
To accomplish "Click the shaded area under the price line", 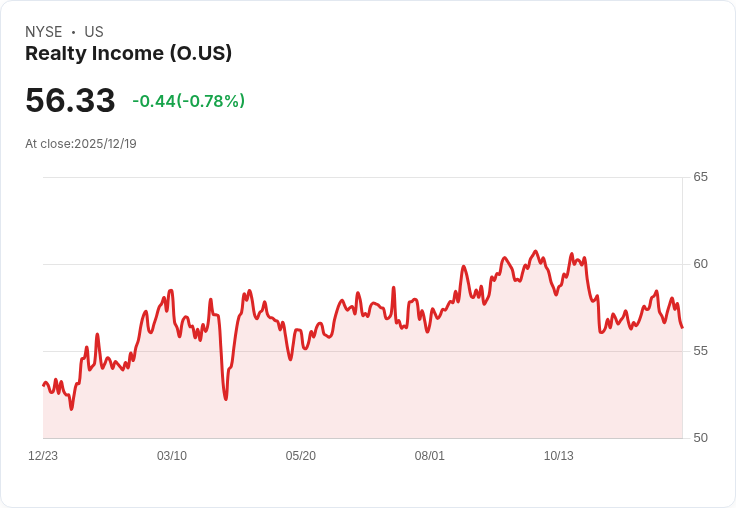I will (x=362, y=385).
